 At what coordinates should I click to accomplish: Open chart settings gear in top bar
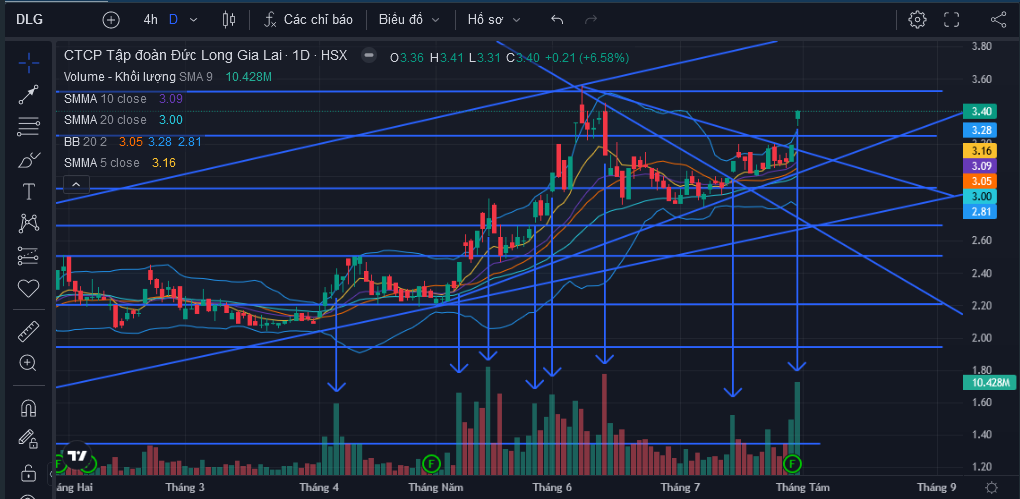point(917,20)
